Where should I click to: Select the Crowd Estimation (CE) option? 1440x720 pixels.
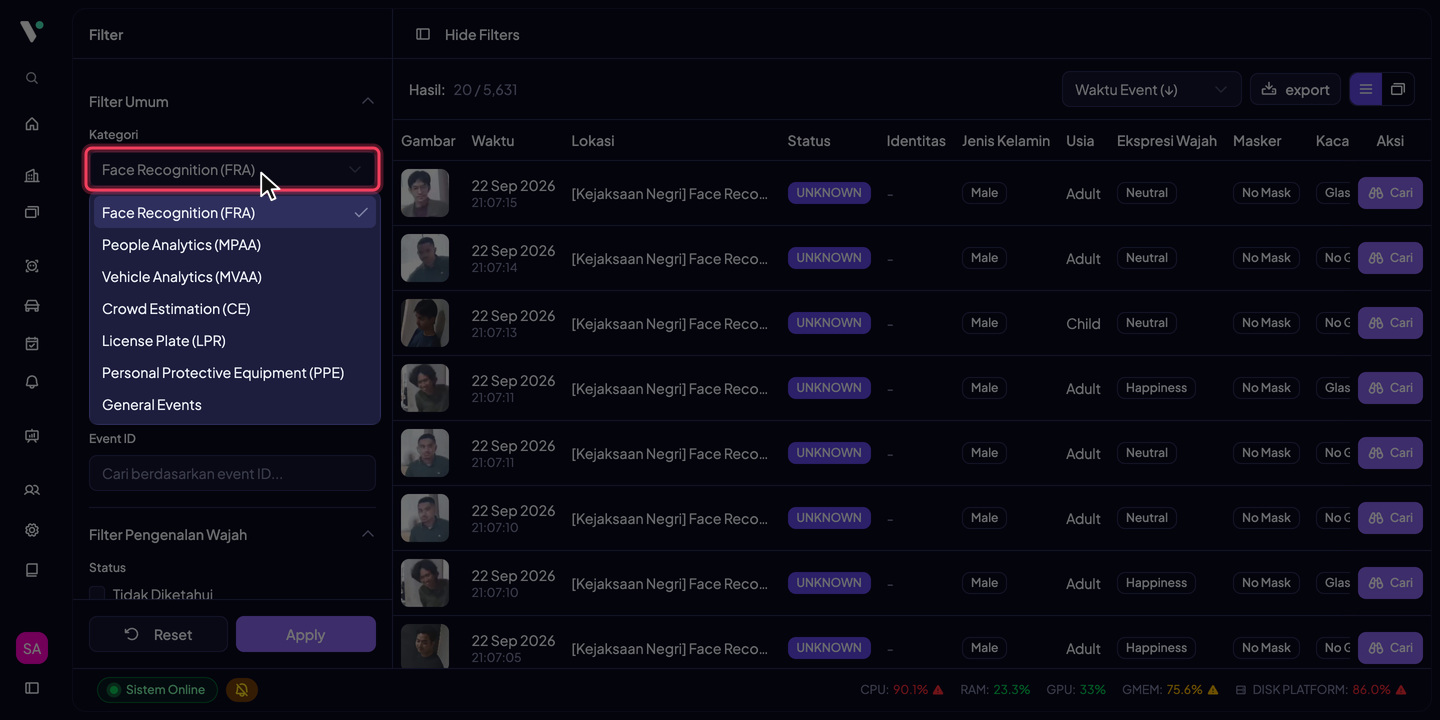click(x=235, y=308)
